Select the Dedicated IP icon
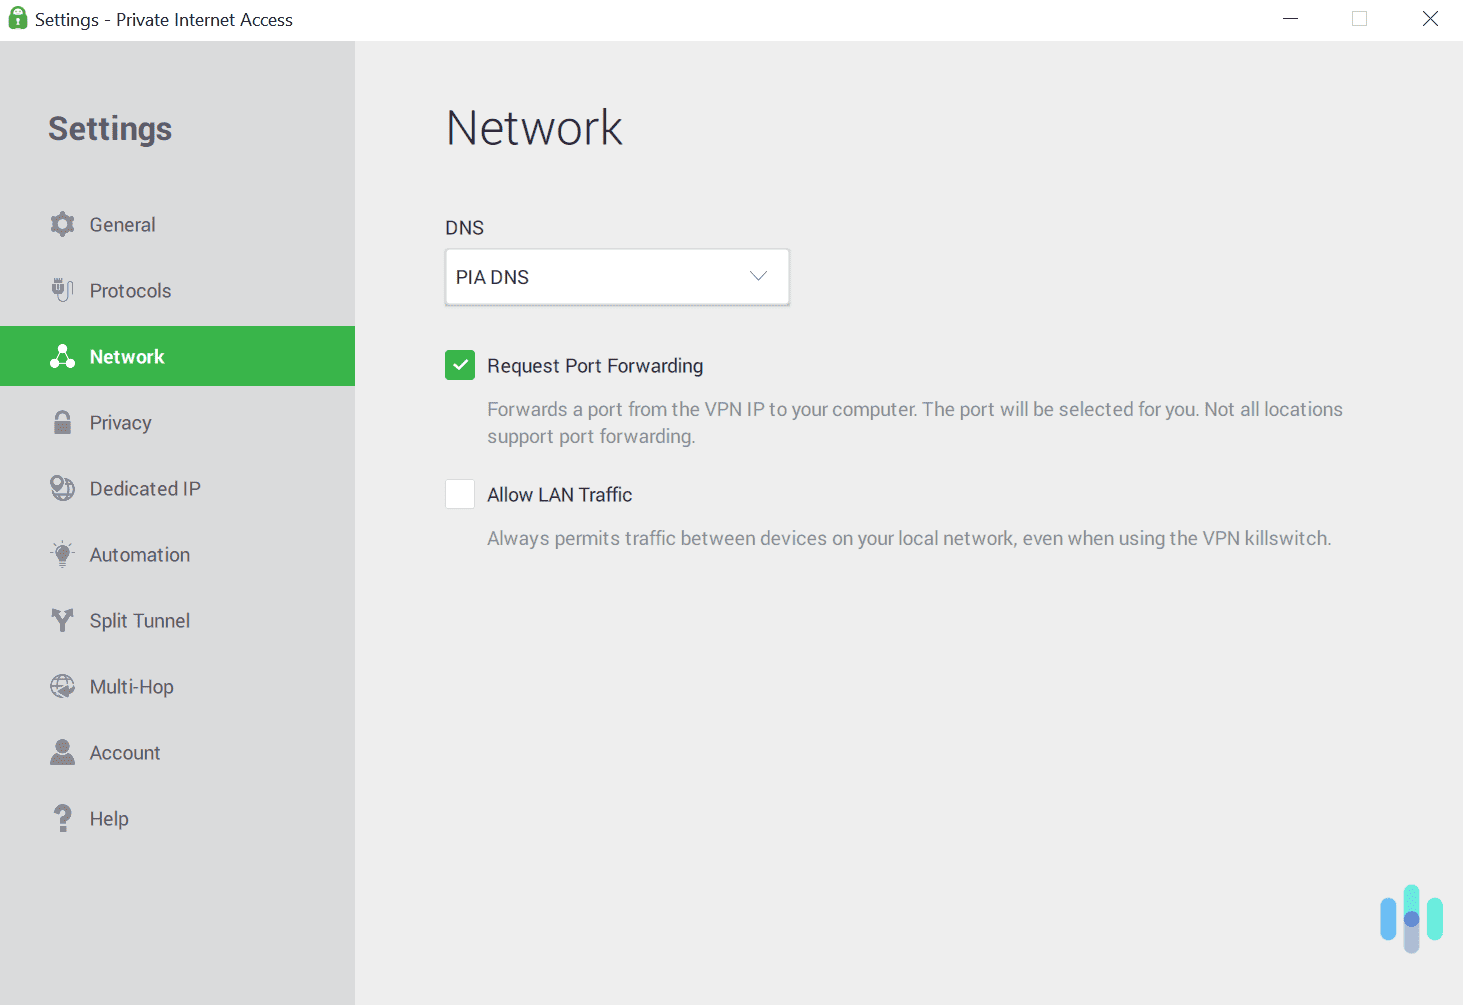 click(x=62, y=488)
